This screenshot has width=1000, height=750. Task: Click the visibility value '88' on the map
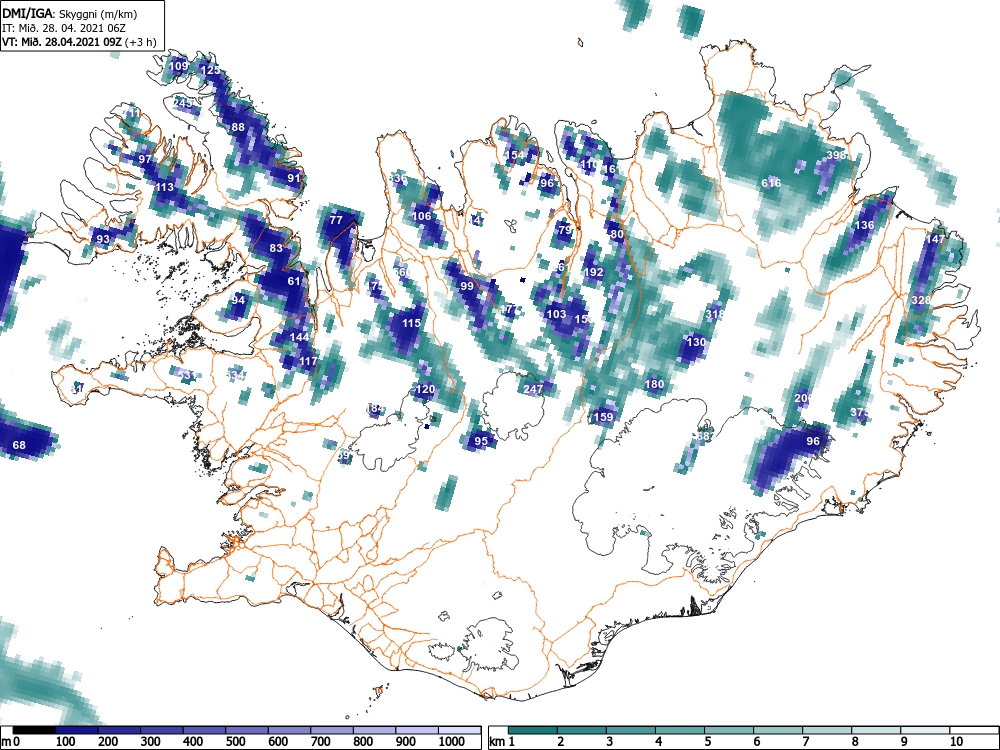click(238, 127)
